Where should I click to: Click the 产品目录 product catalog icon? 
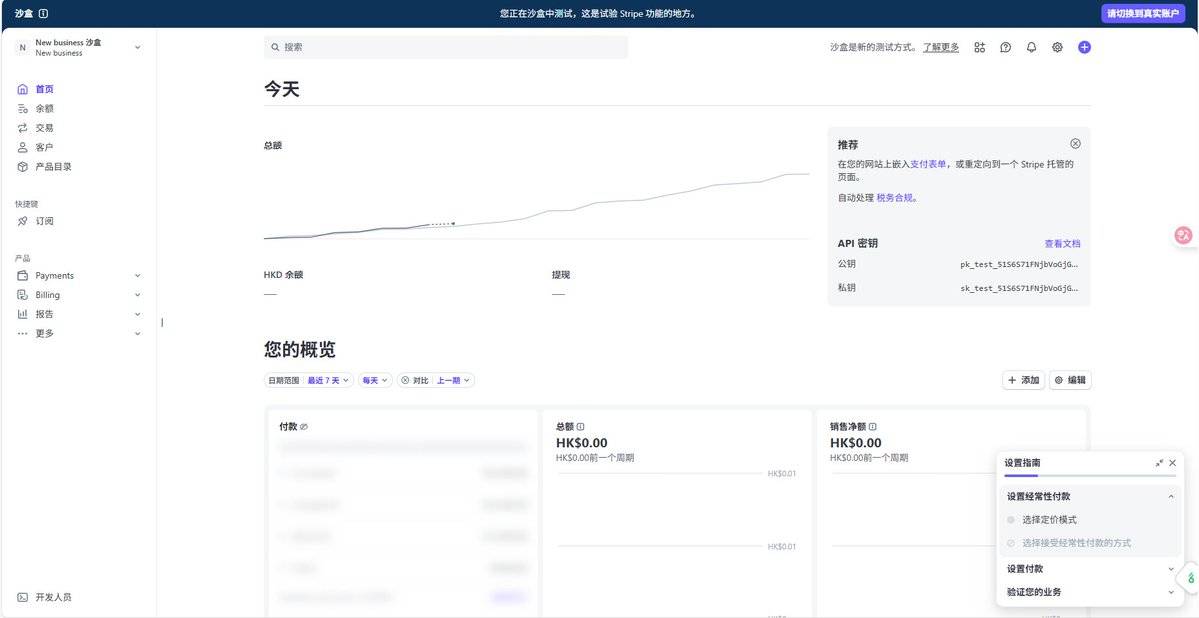[22, 167]
